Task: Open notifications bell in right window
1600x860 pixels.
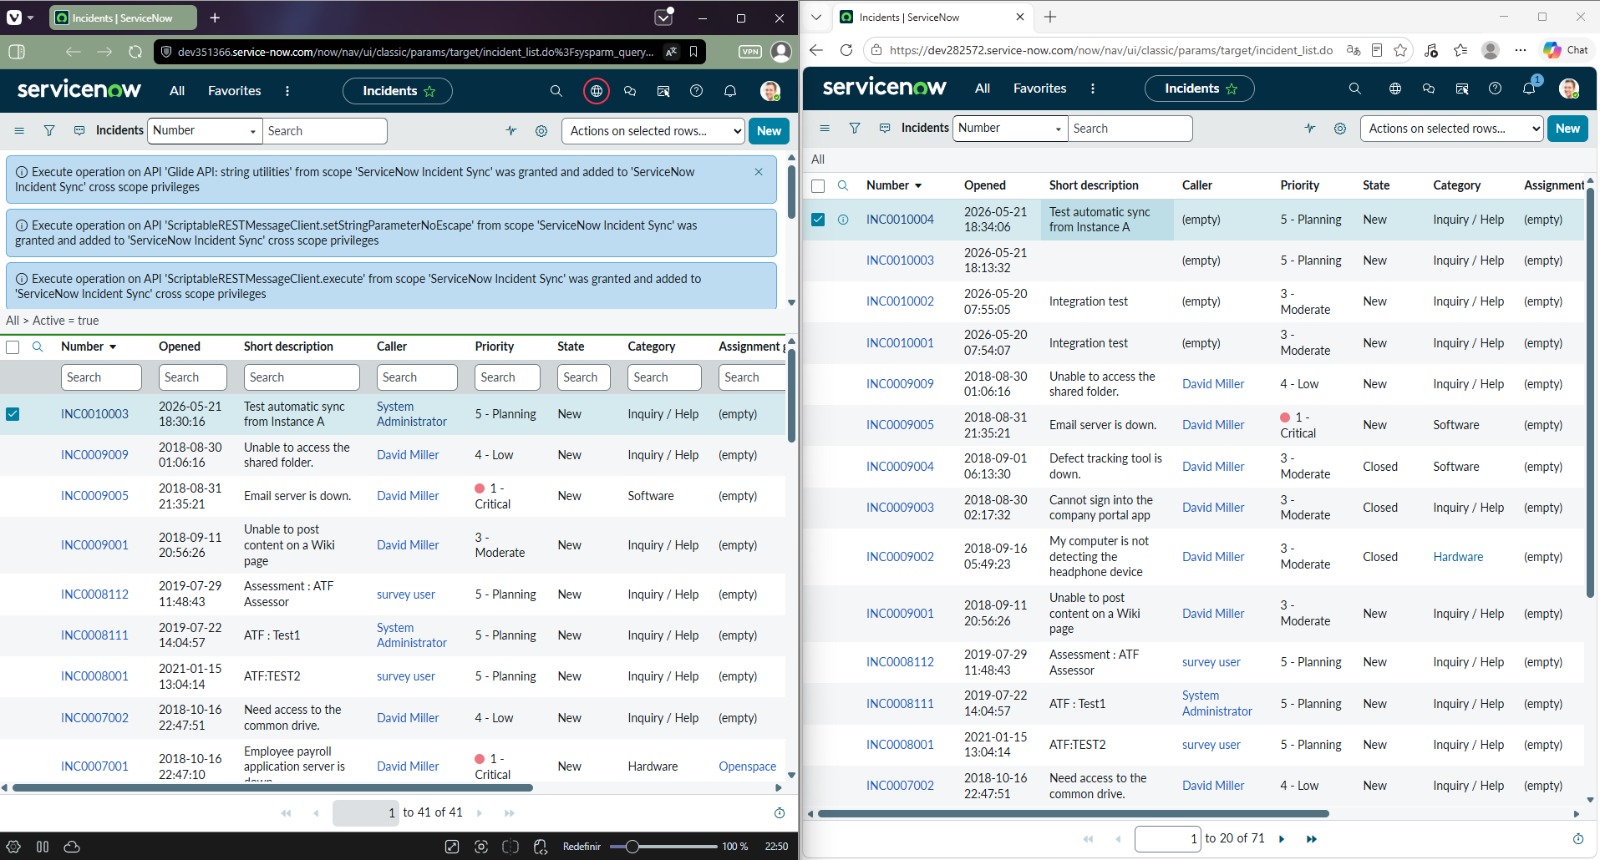Action: tap(1529, 88)
